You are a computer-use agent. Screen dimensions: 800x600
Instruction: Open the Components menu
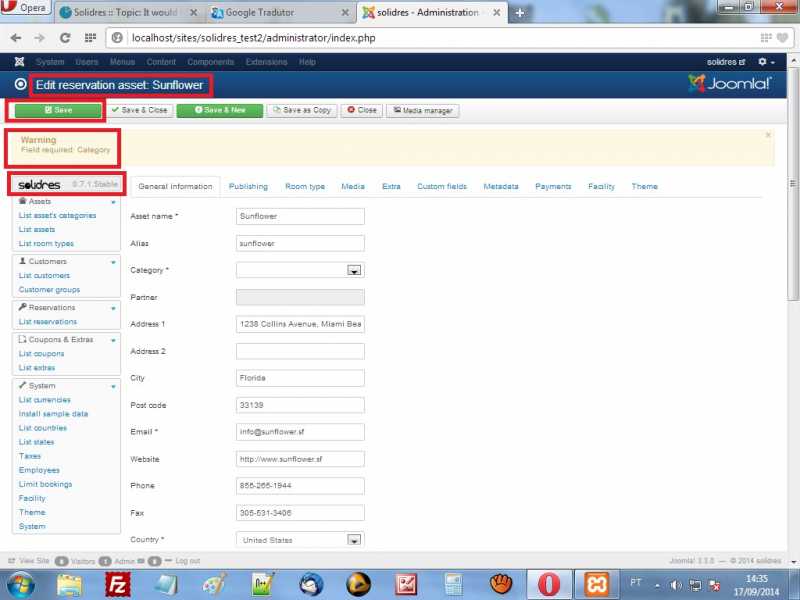click(x=211, y=62)
